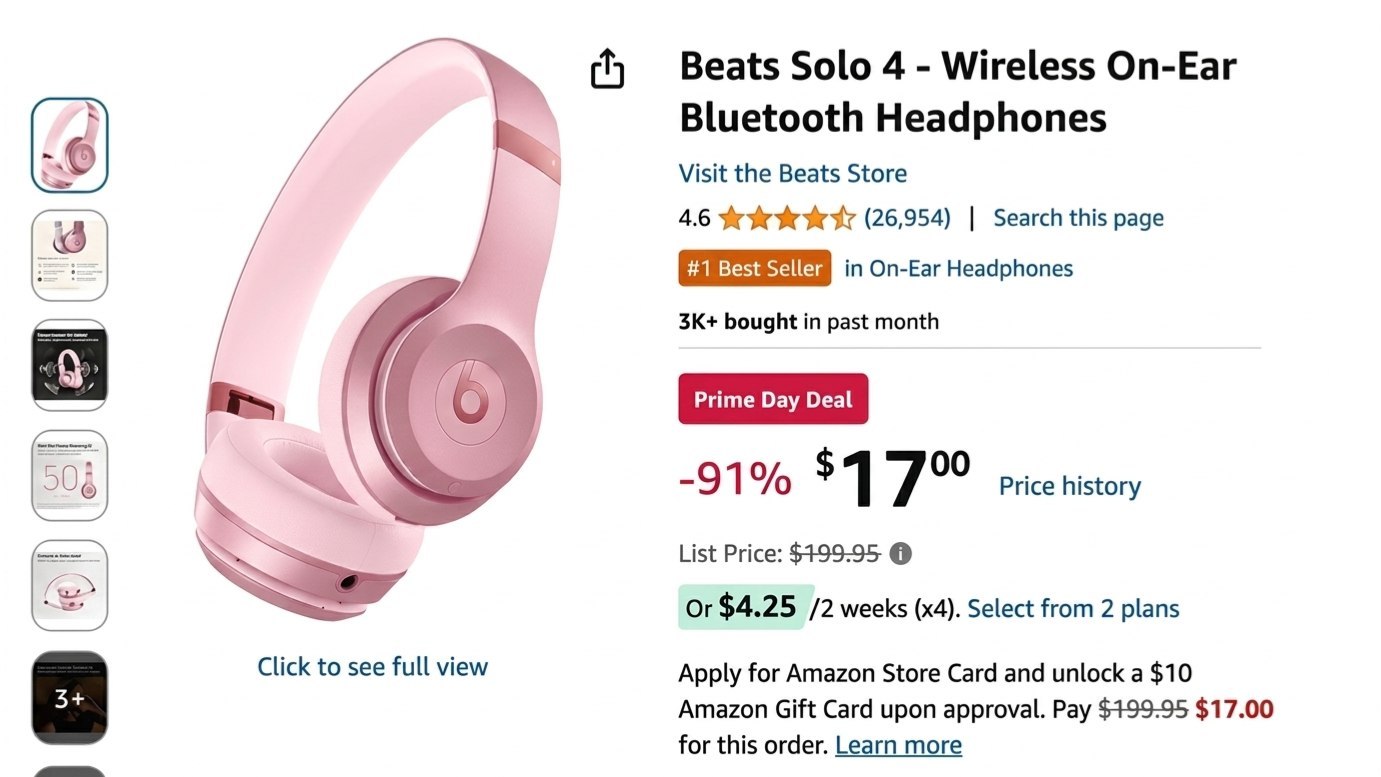Viewport: 1381px width, 777px height.
Task: Open the Price history link
Action: (x=1070, y=486)
